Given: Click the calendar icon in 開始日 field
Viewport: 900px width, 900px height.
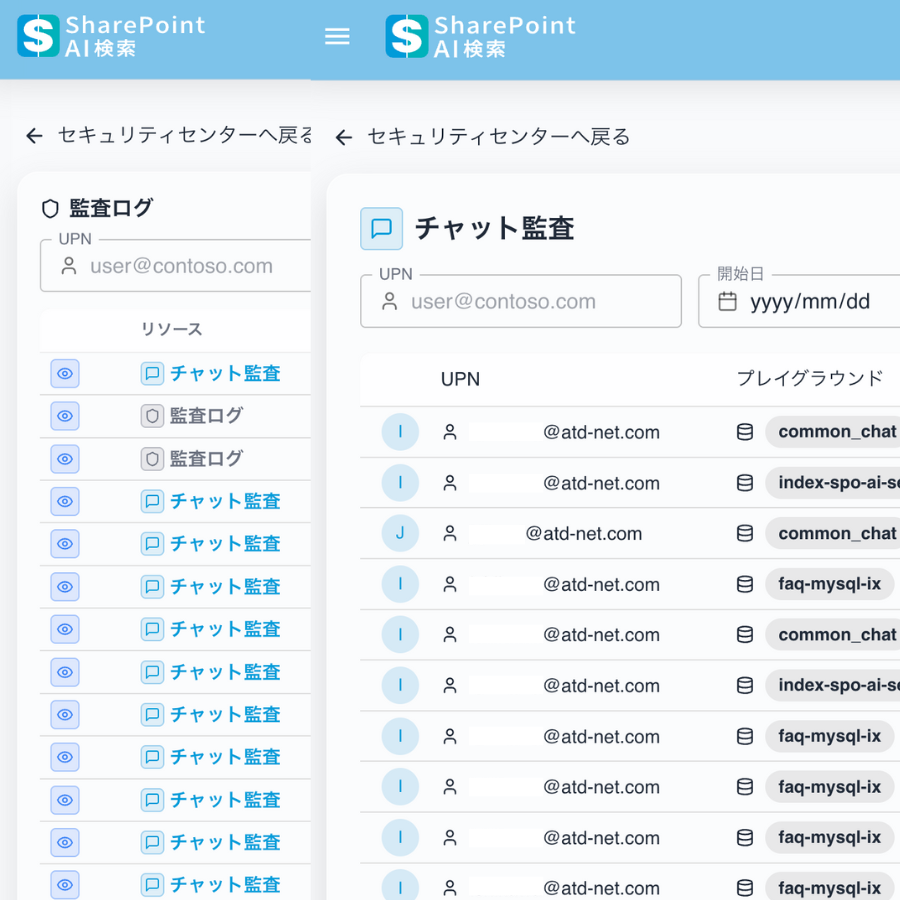Looking at the screenshot, I should 728,301.
